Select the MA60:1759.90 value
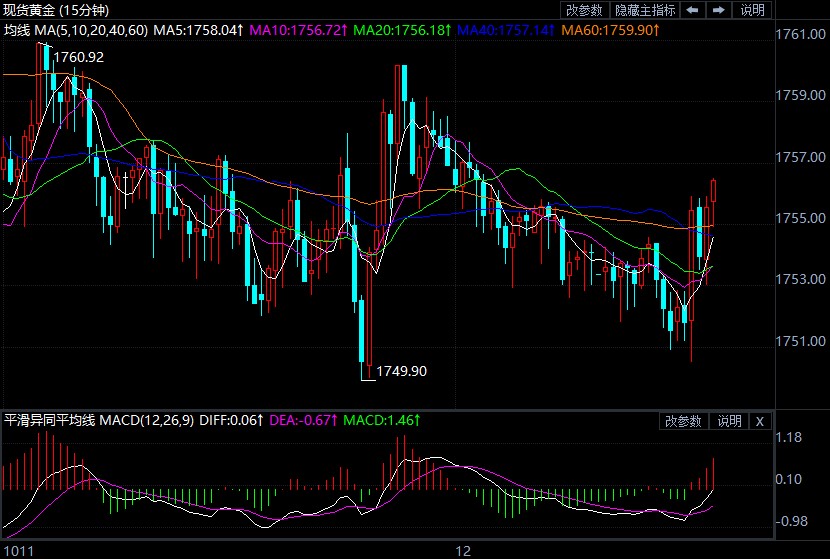 [x=610, y=30]
